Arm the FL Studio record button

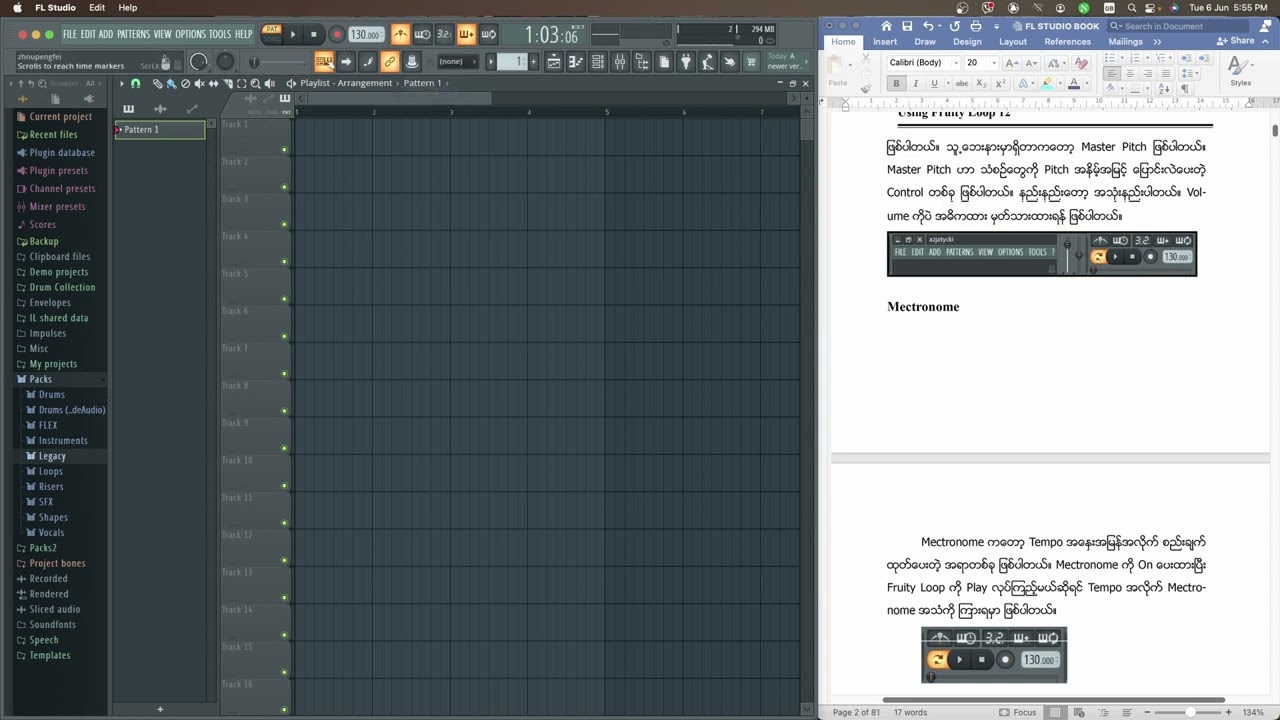[x=337, y=34]
